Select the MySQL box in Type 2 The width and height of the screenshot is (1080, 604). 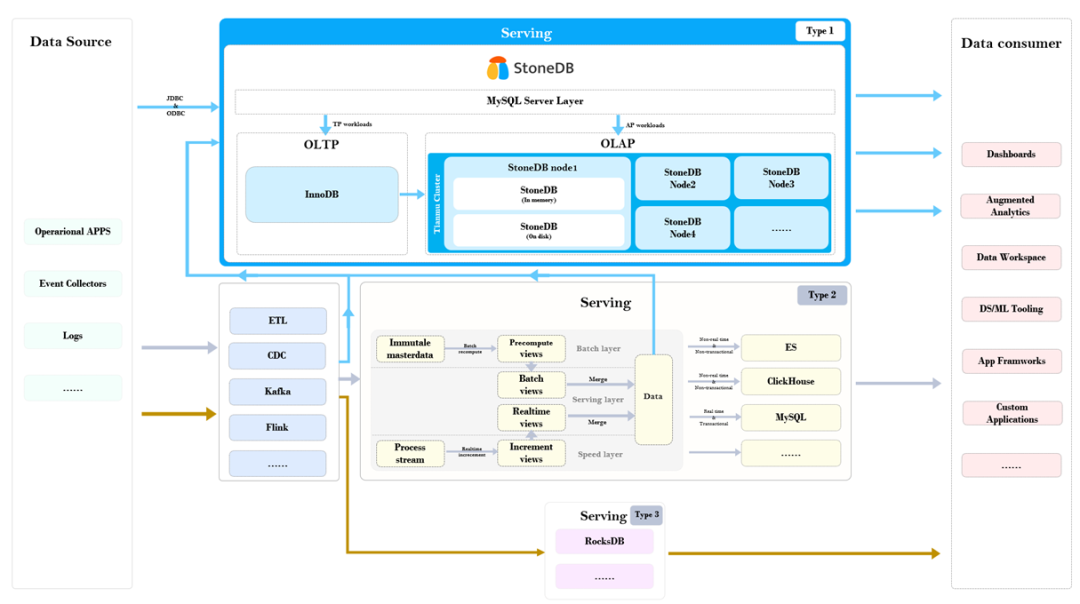(x=791, y=417)
